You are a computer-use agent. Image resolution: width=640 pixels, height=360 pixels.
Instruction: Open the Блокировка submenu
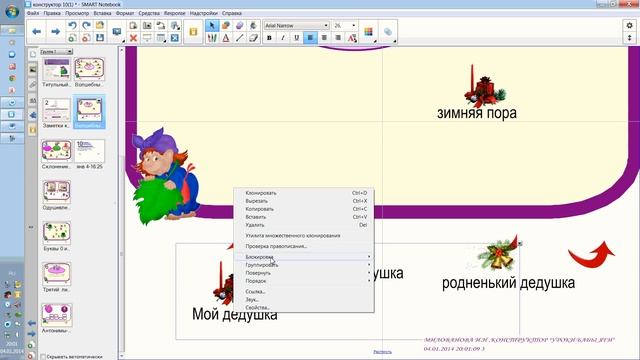click(304, 257)
